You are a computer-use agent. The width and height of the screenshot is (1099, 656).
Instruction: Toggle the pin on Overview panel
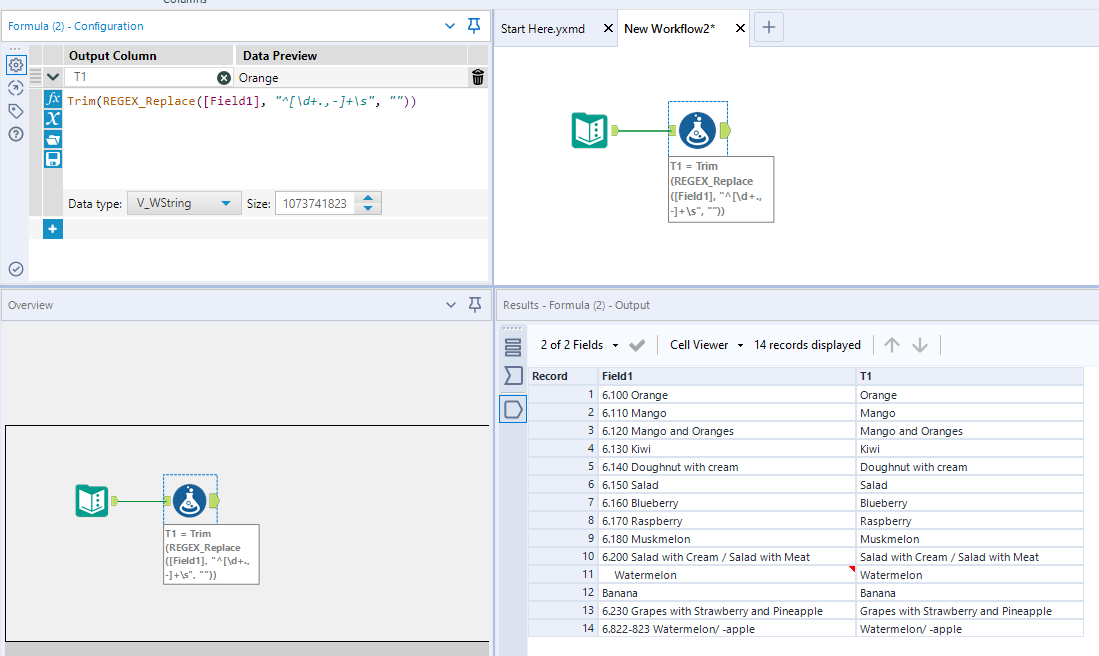pos(474,305)
